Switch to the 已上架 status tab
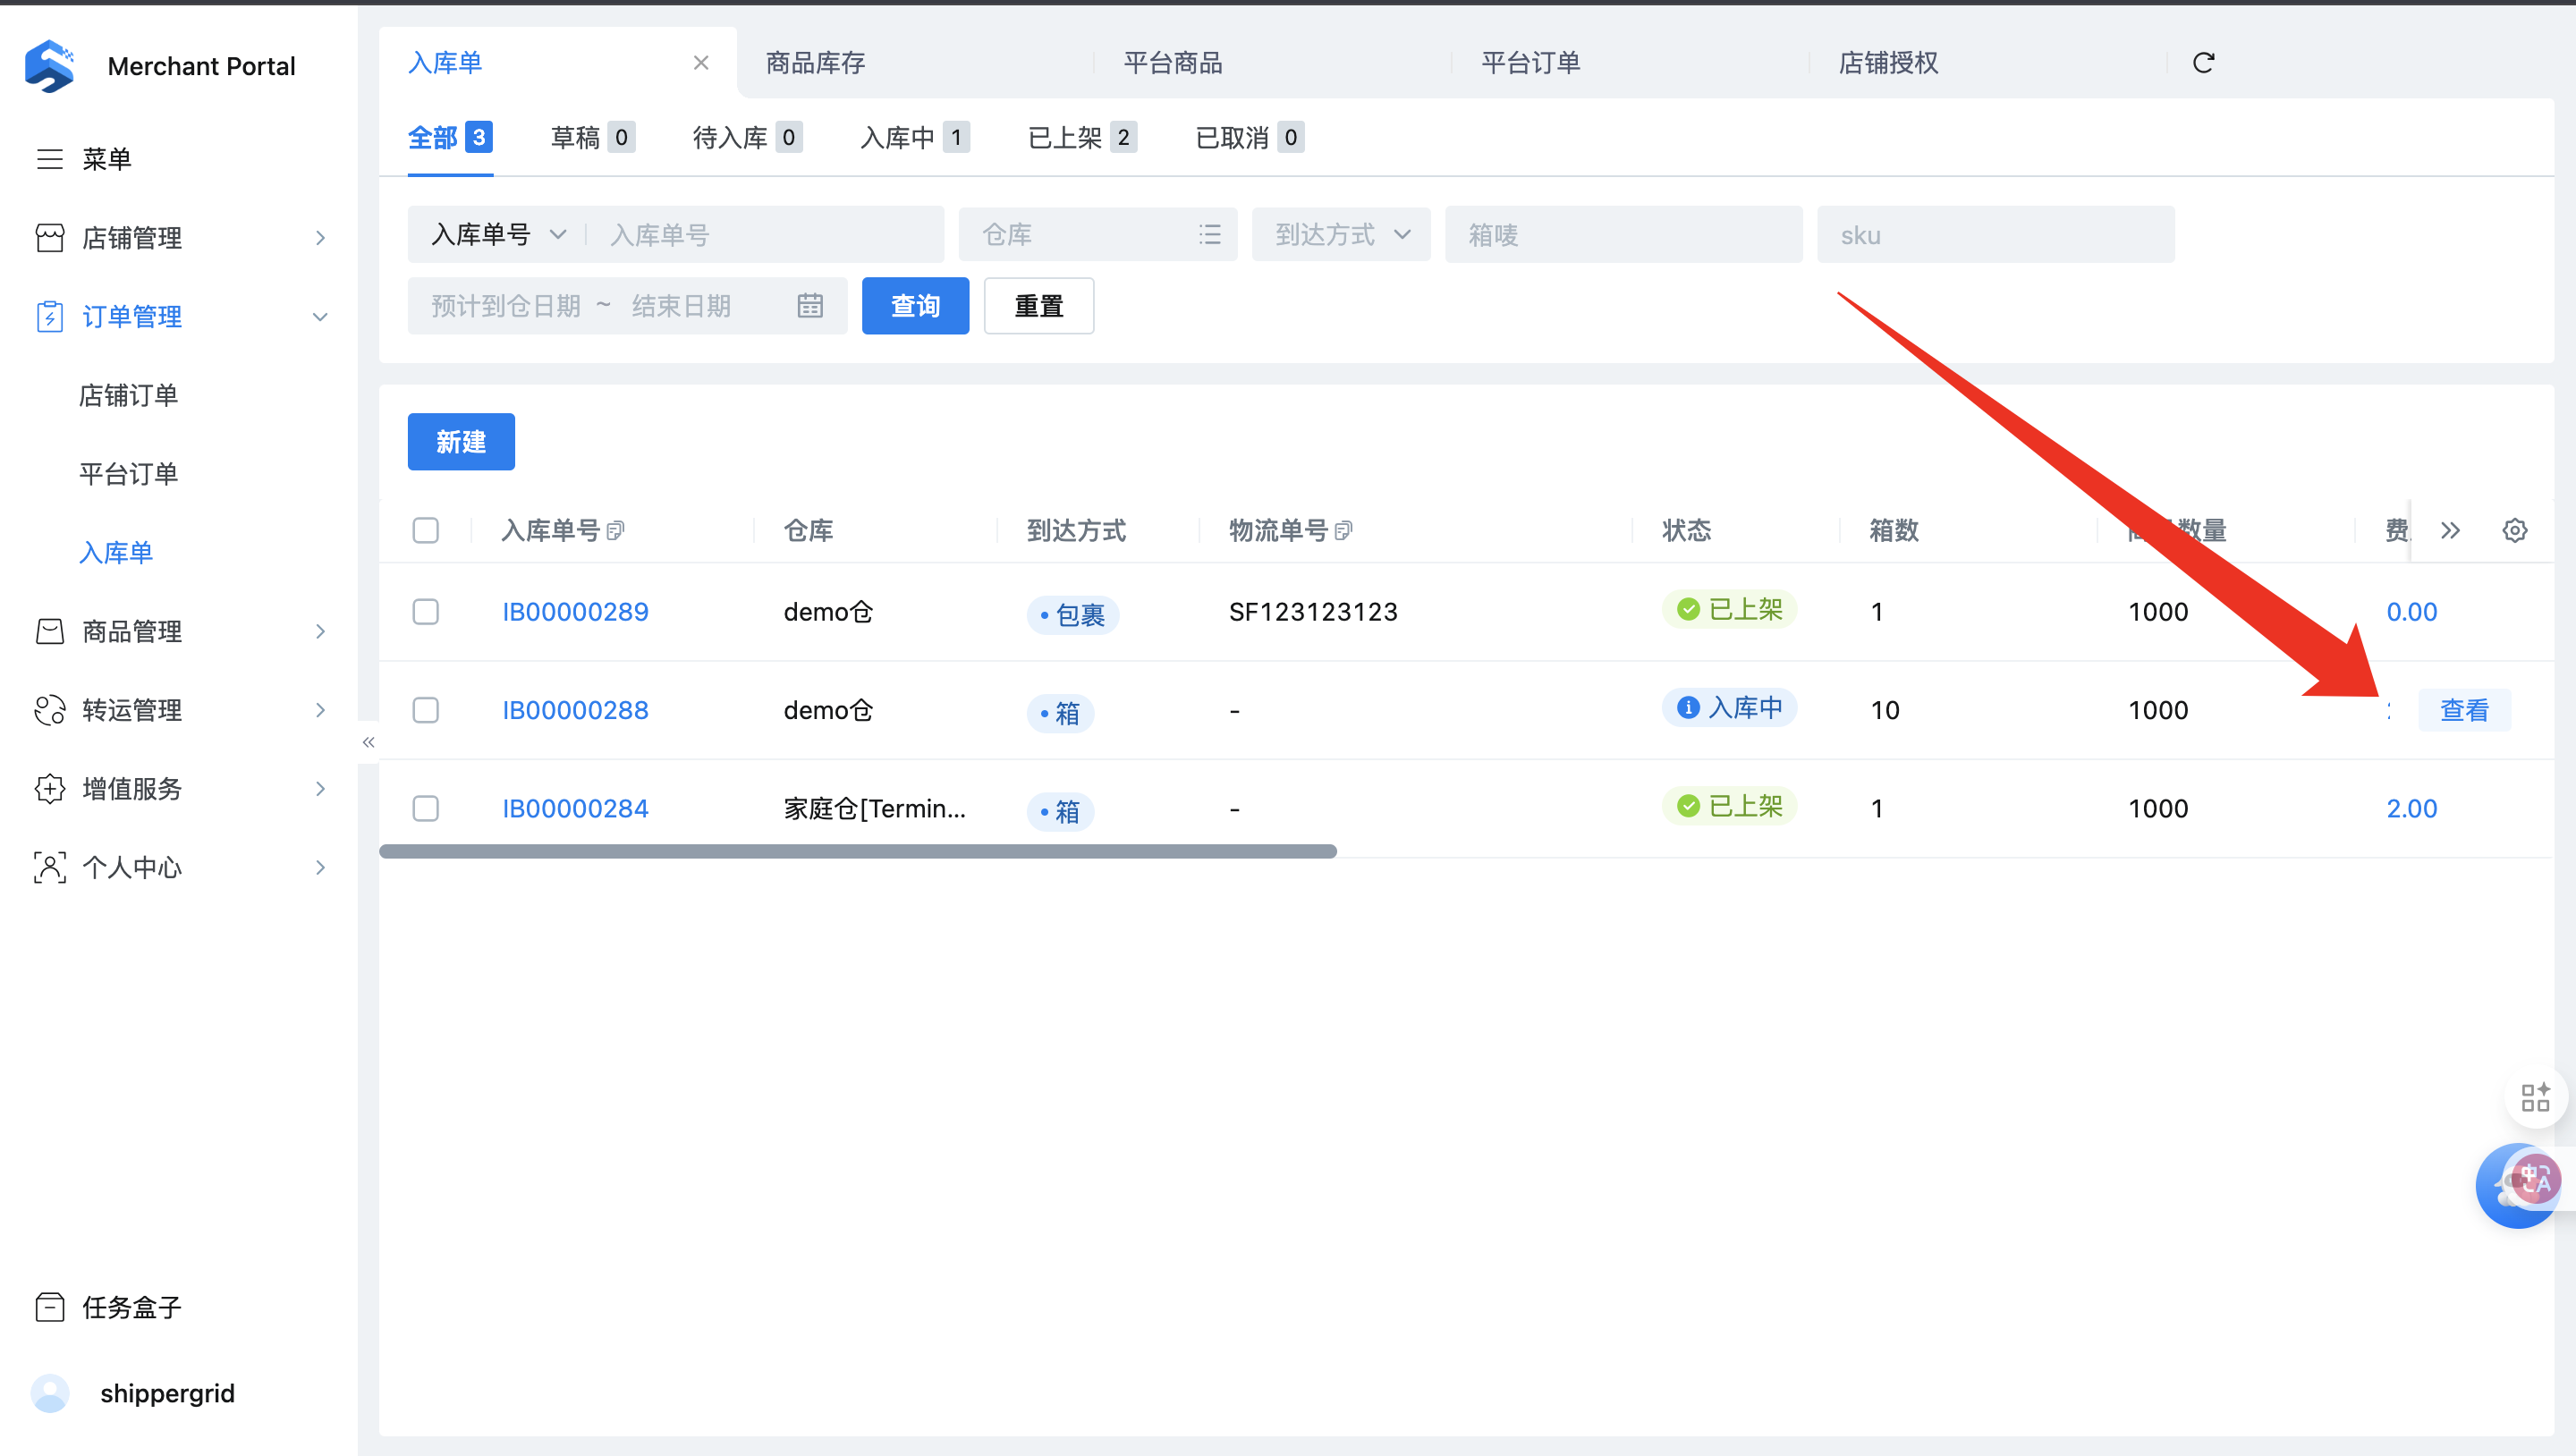This screenshot has height=1456, width=2576. point(1081,137)
